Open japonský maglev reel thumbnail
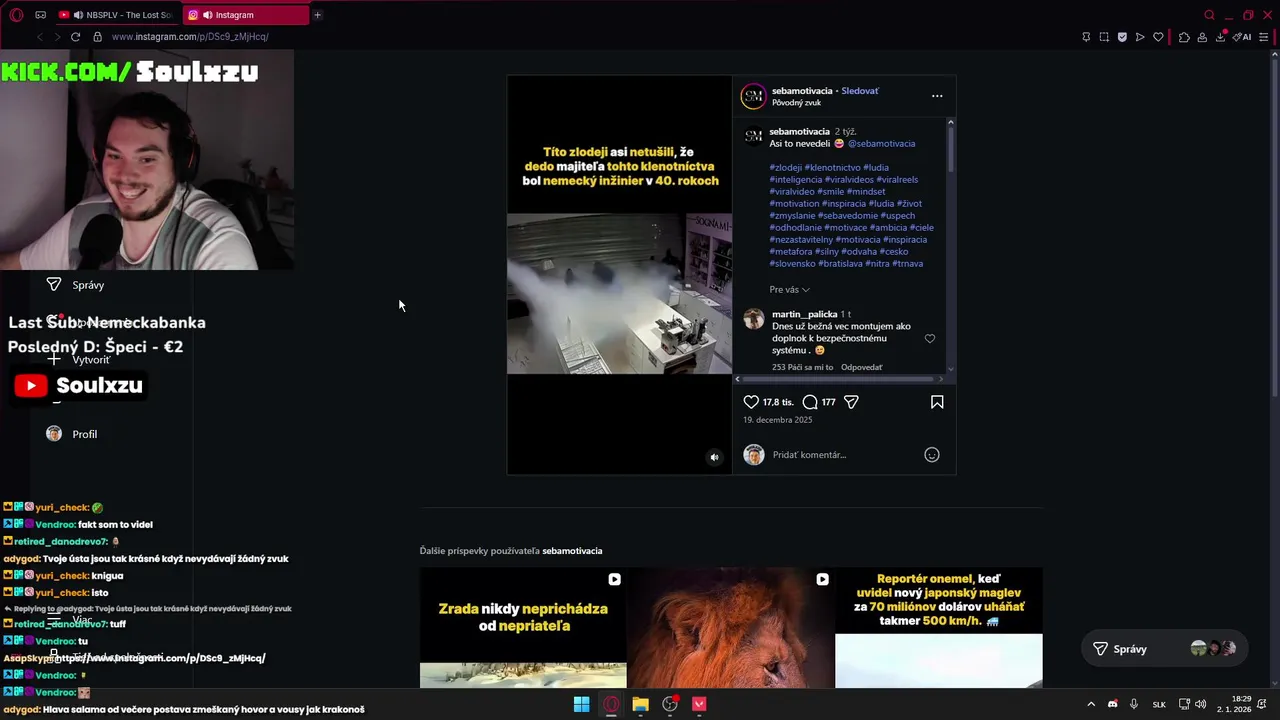This screenshot has width=1280, height=720. 939,627
